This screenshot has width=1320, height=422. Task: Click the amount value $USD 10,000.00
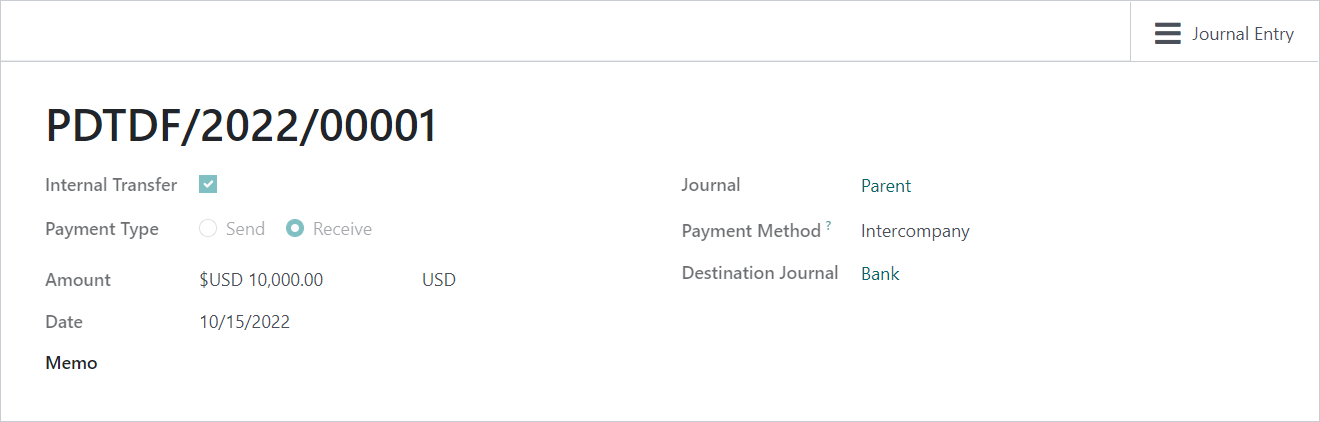pos(261,280)
